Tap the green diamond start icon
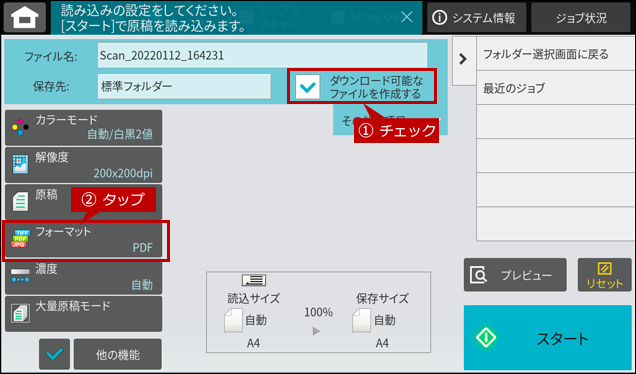 [486, 337]
